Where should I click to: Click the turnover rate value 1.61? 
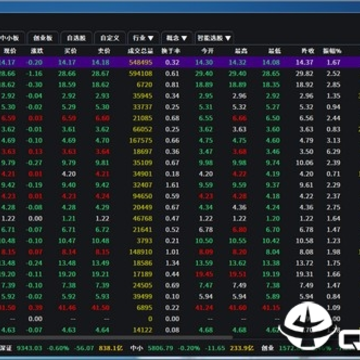click(x=172, y=185)
